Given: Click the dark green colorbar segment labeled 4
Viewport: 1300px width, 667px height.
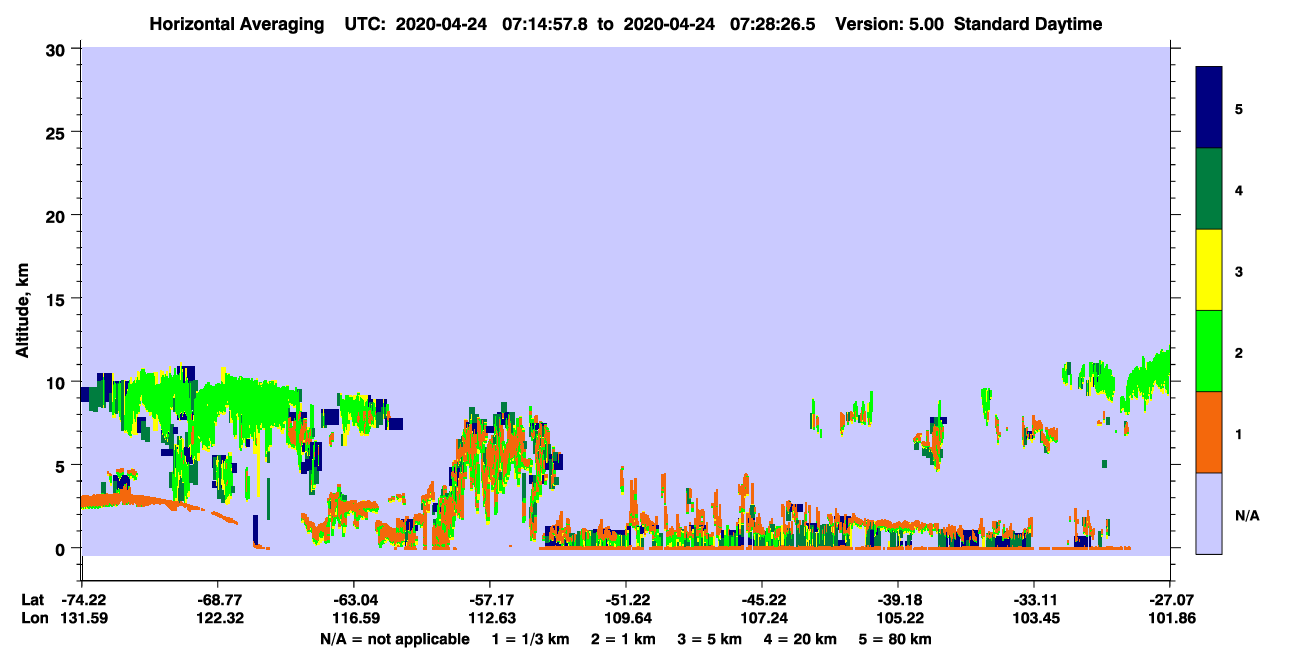Looking at the screenshot, I should tap(1209, 189).
